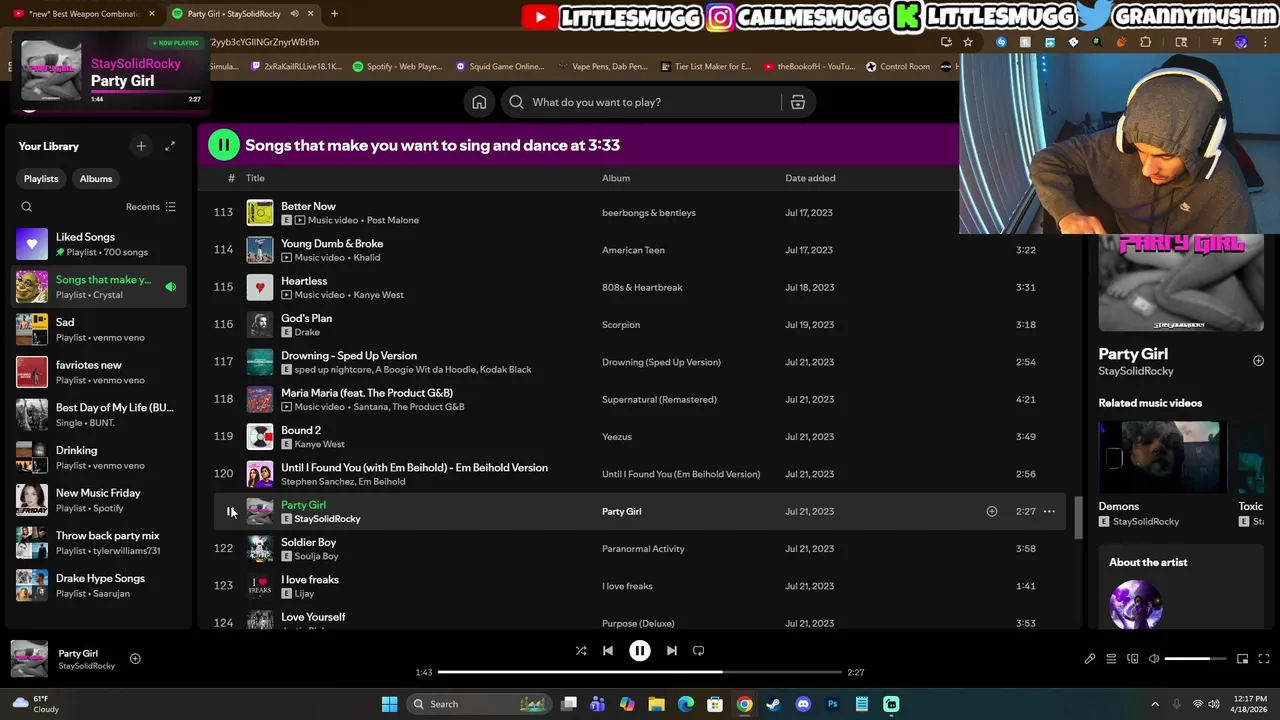The image size is (1280, 720).
Task: Mute the Spotify volume
Action: point(1154,659)
